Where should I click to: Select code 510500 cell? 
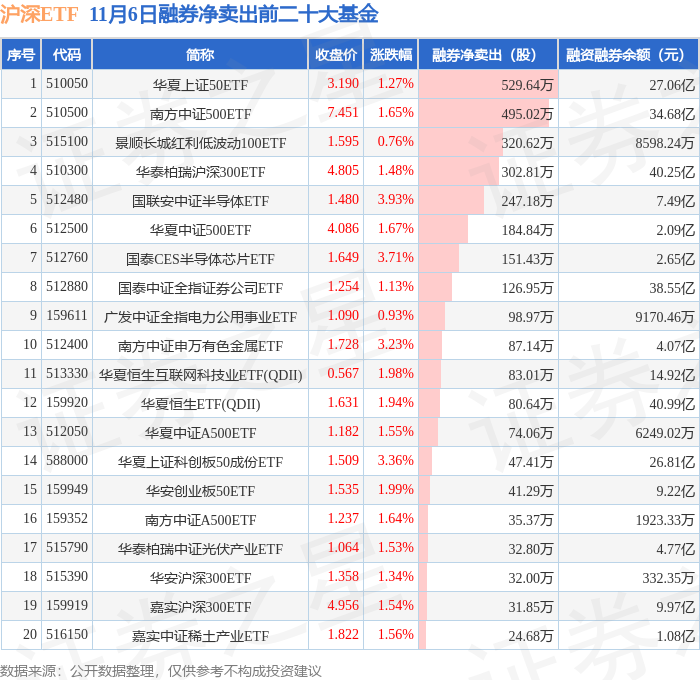click(67, 113)
